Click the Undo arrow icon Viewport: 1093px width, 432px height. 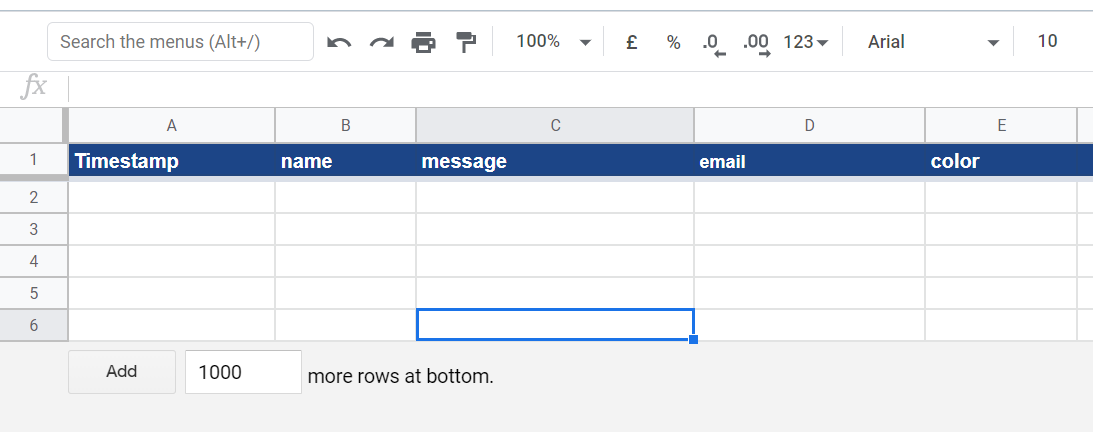point(339,42)
